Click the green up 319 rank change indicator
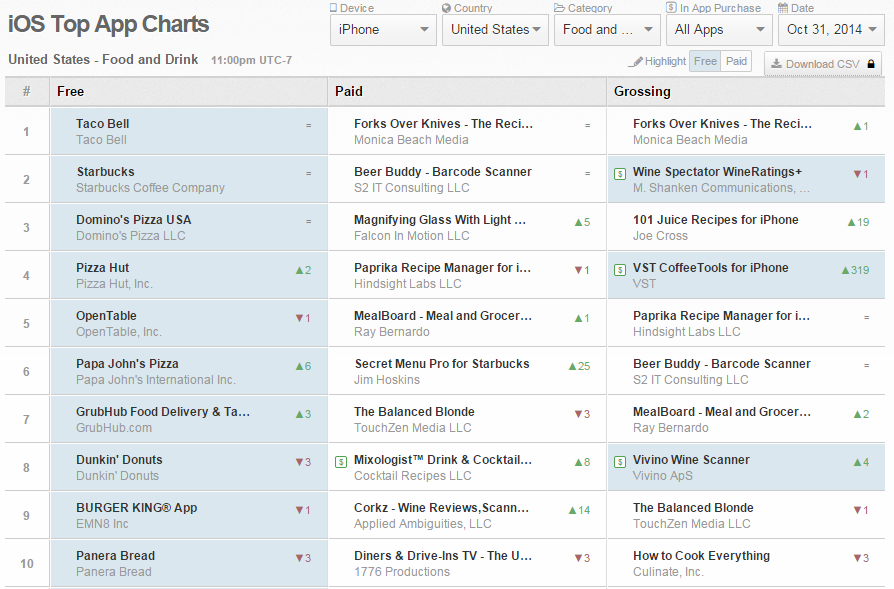Screen dimensions: 894x589 [x=854, y=270]
